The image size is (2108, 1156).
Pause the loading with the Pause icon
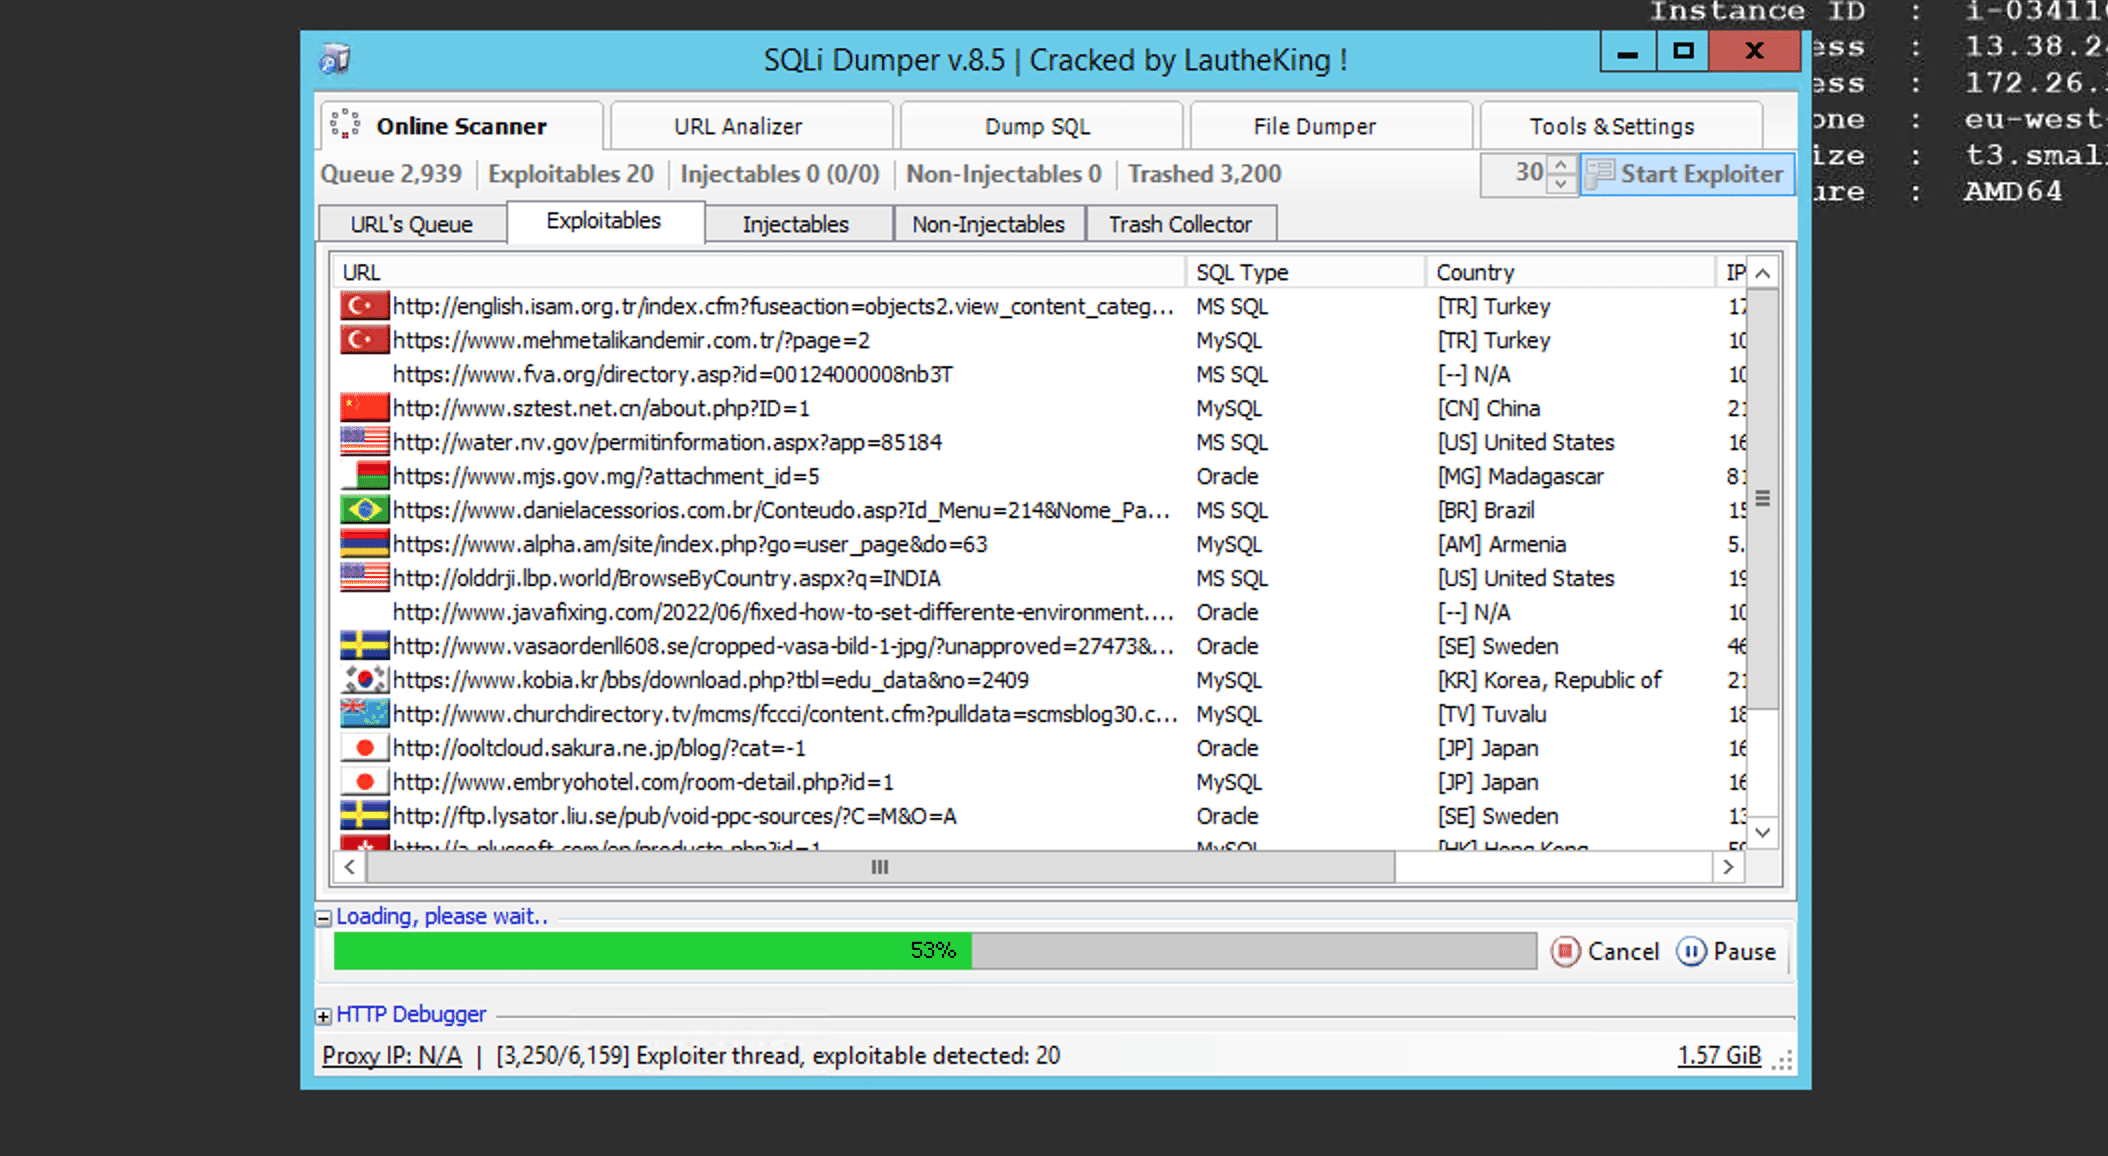point(1690,951)
